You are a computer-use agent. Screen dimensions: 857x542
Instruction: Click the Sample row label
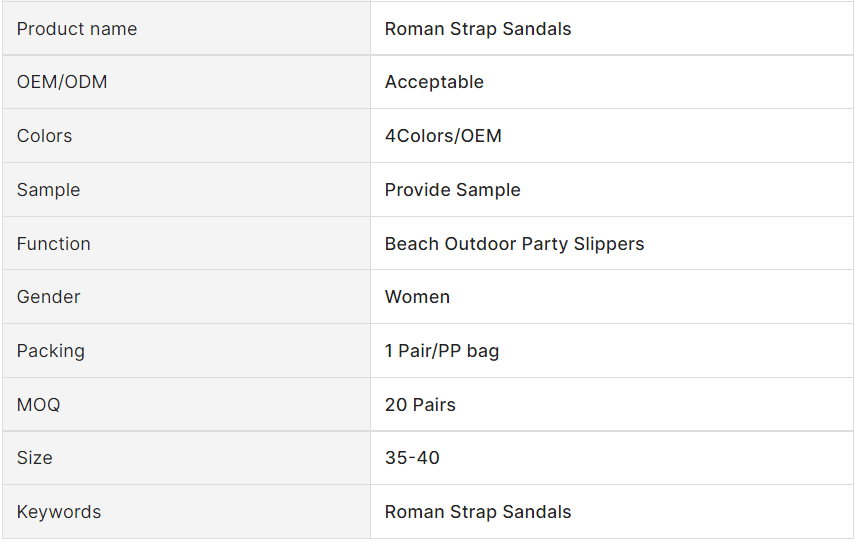[x=48, y=190]
